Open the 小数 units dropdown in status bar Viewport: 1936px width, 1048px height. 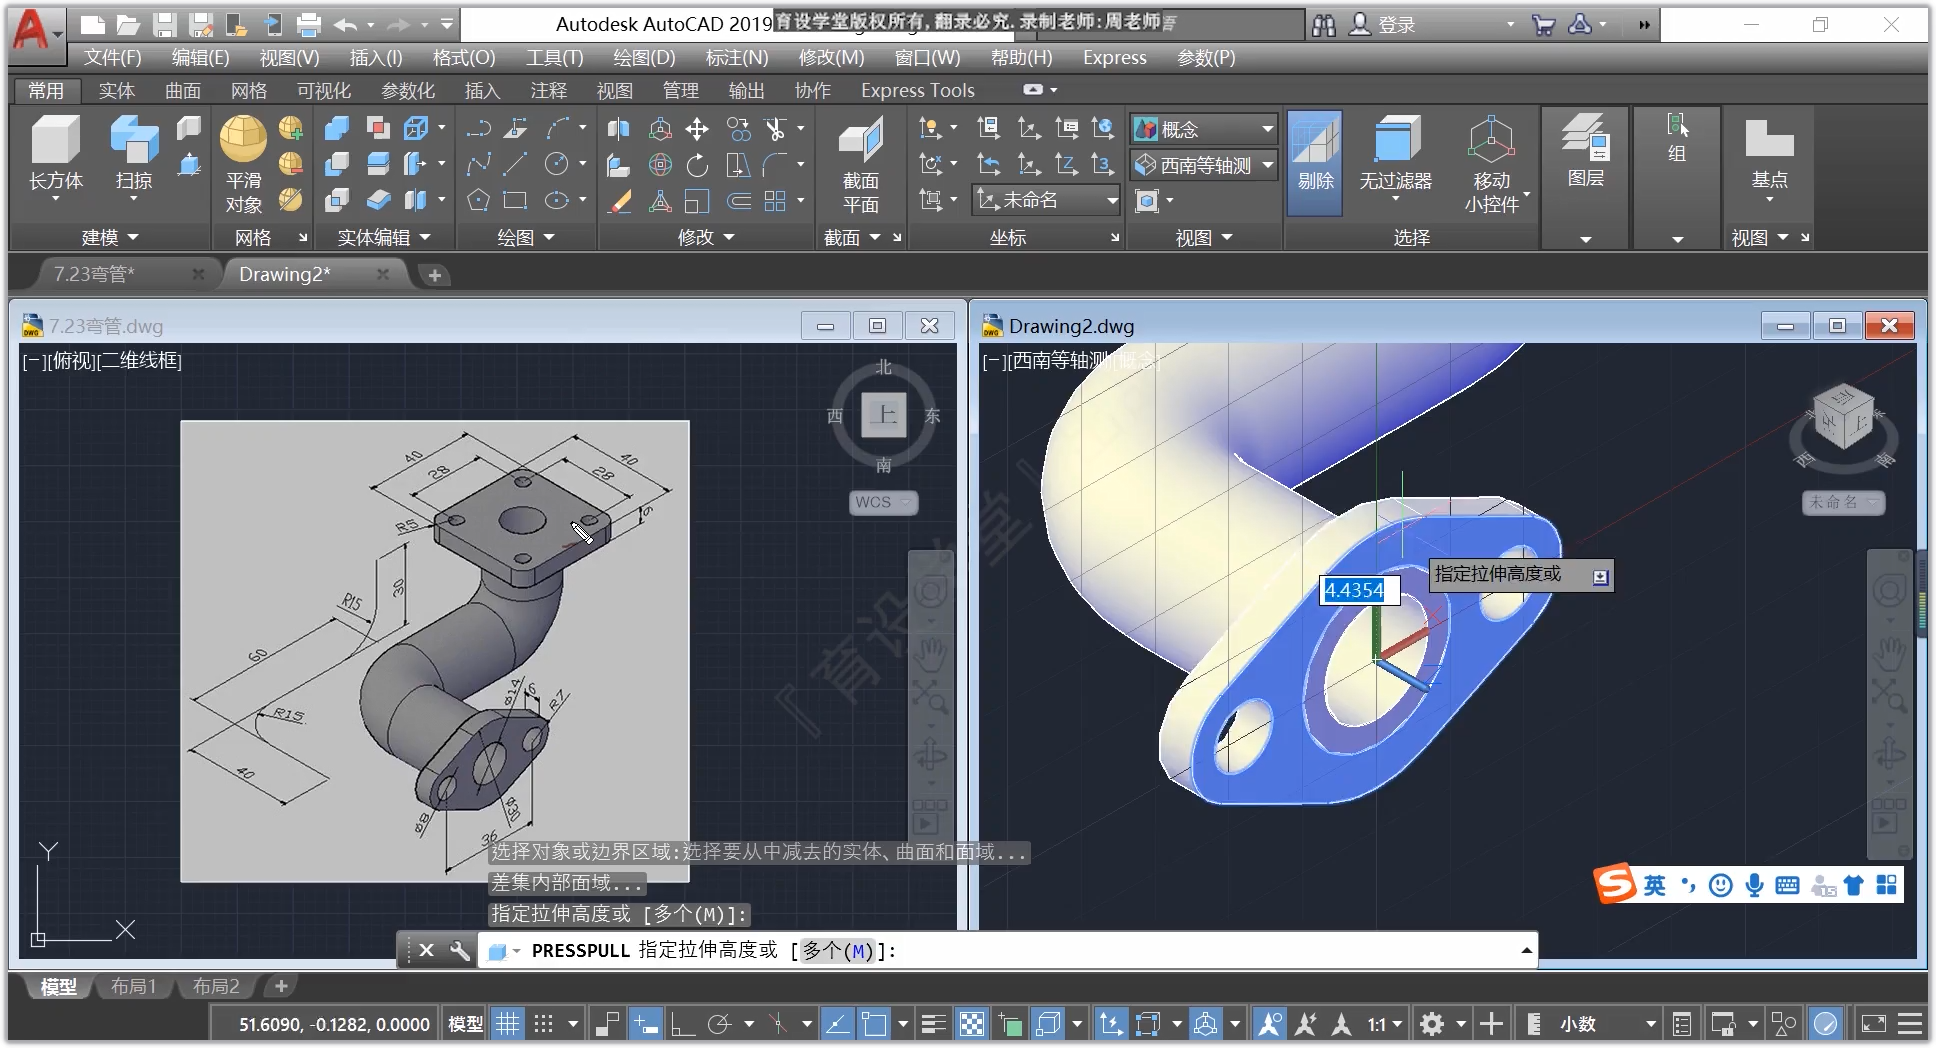[x=1608, y=1024]
